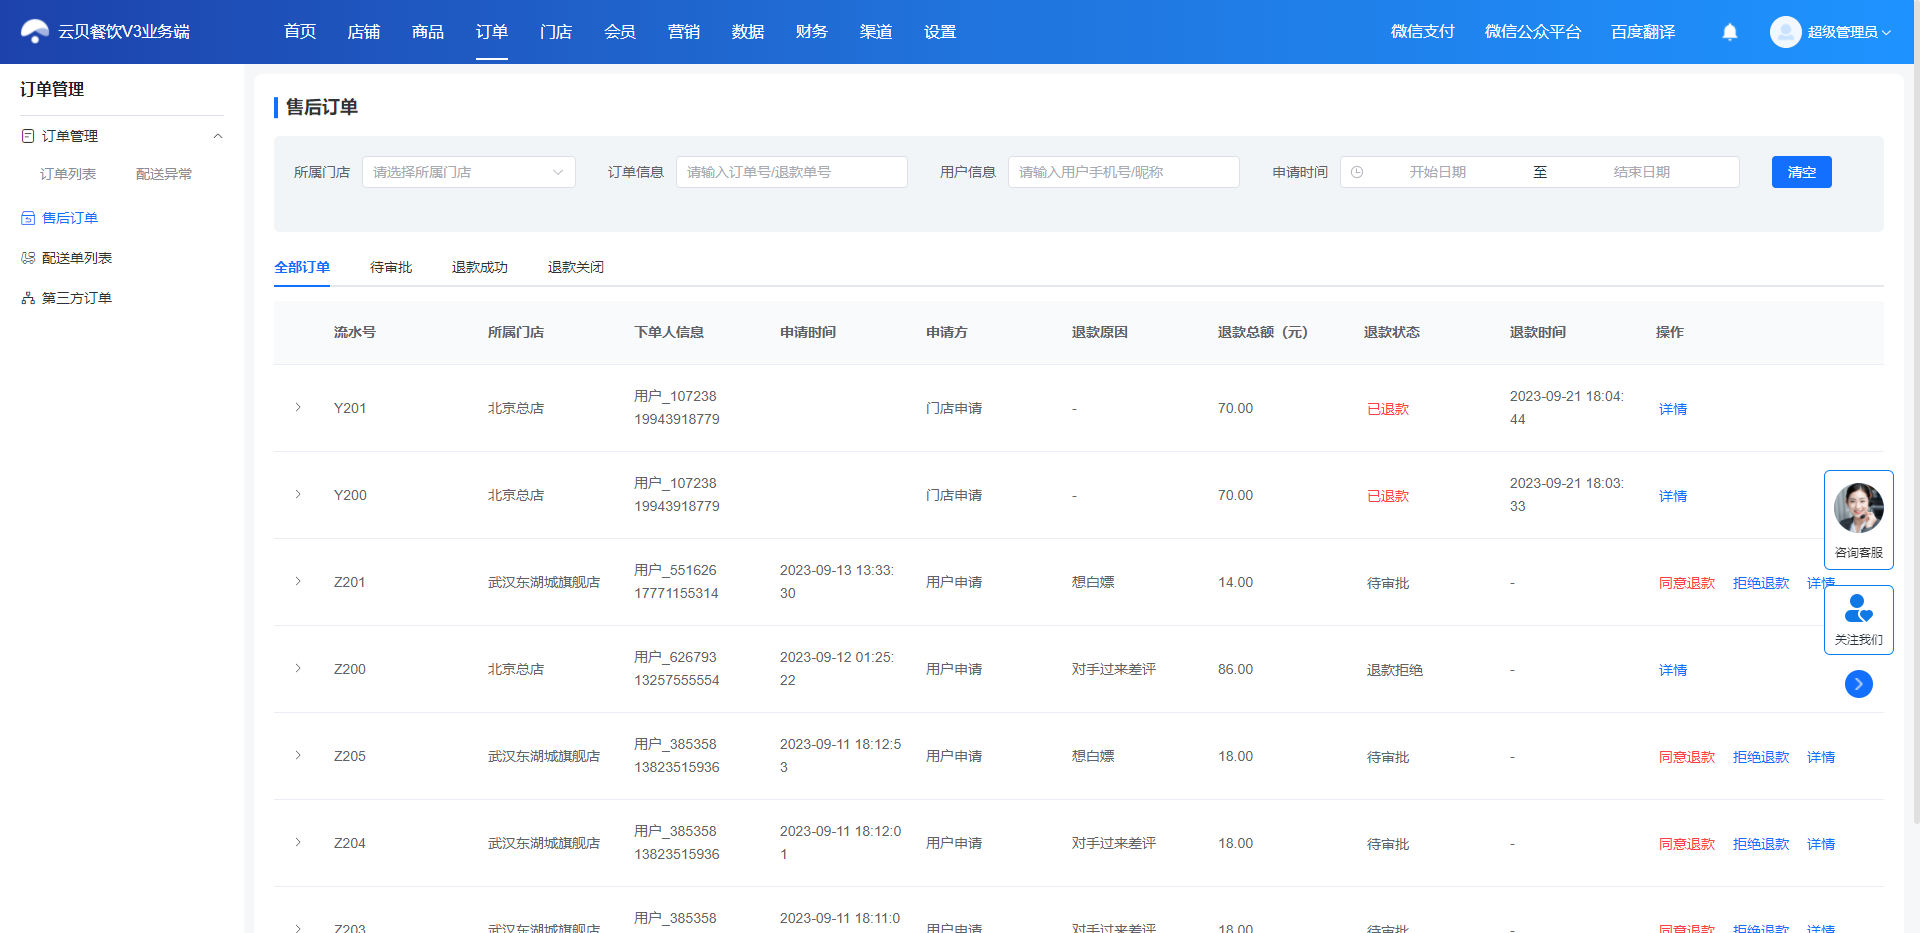Expand row Z200 details arrow
This screenshot has width=1920, height=933.
click(298, 669)
